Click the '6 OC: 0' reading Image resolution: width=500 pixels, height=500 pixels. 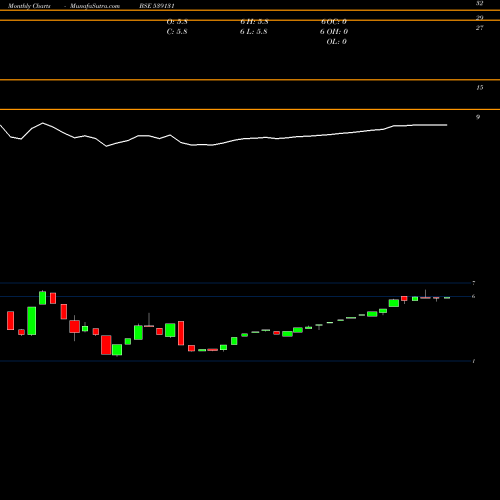click(x=334, y=22)
